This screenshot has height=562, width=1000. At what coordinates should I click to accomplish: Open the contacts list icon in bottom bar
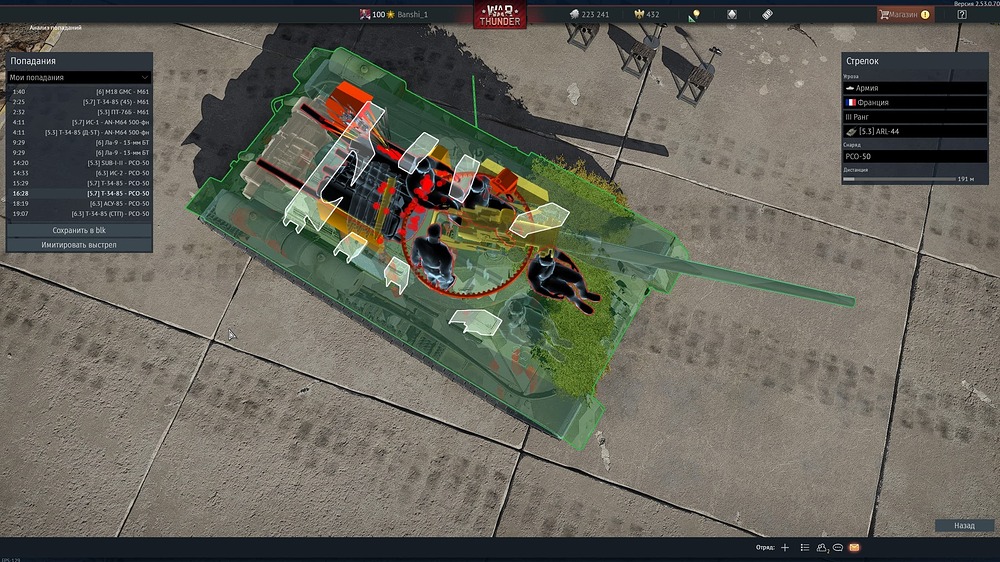point(804,548)
